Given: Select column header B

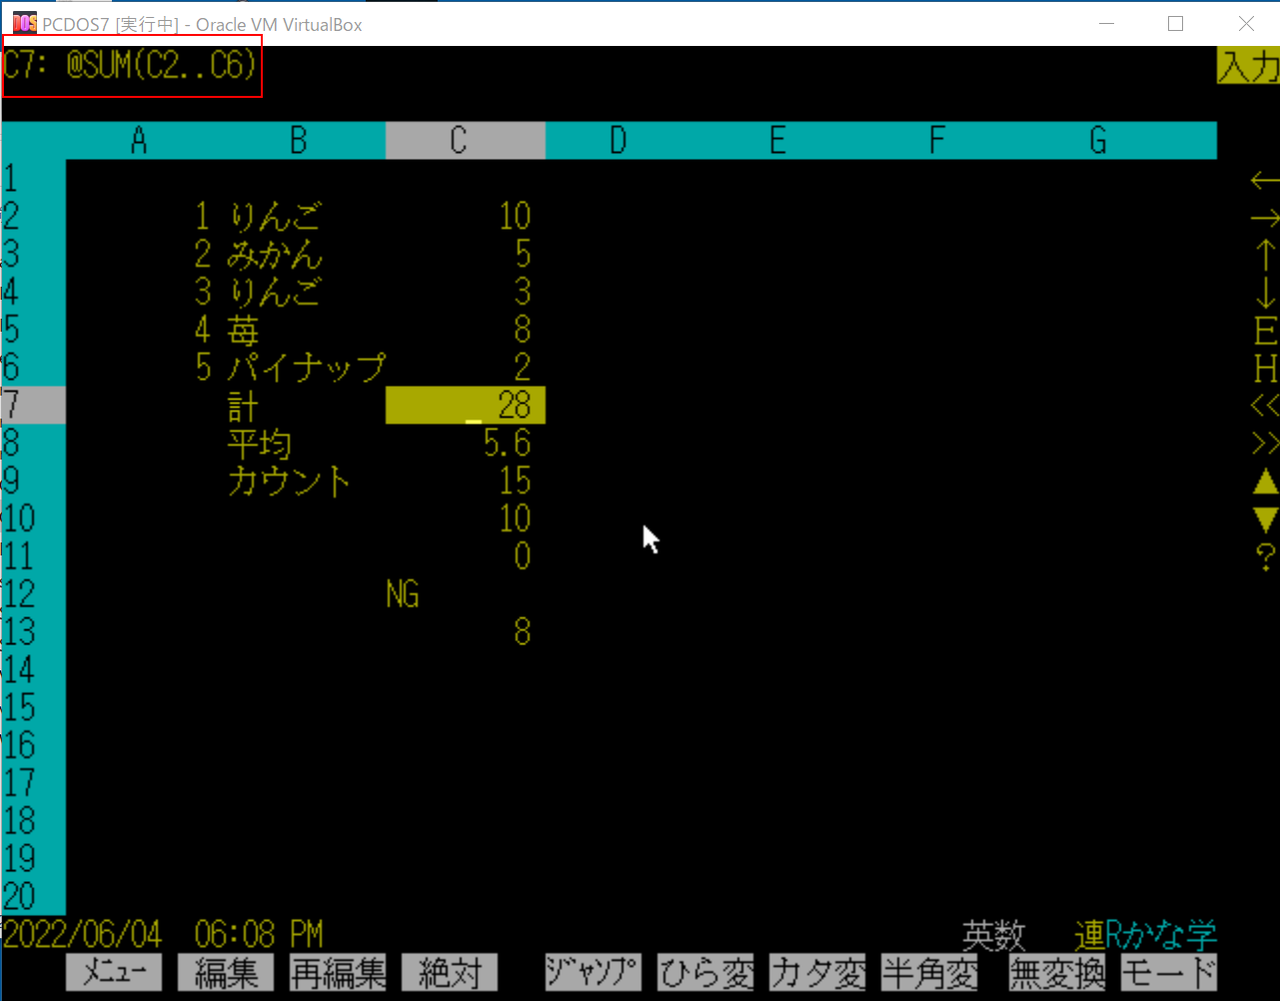Looking at the screenshot, I should [298, 141].
